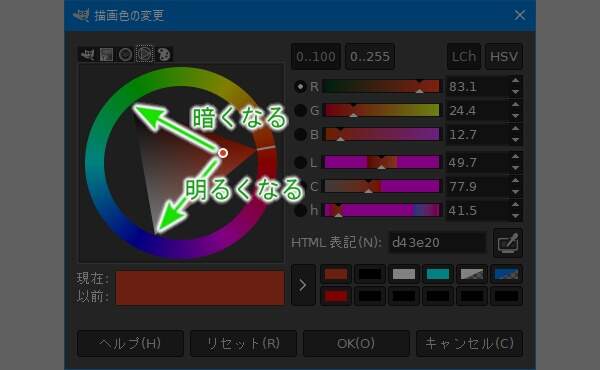Click the h hue slider
This screenshot has width=600, height=370.
(382, 210)
